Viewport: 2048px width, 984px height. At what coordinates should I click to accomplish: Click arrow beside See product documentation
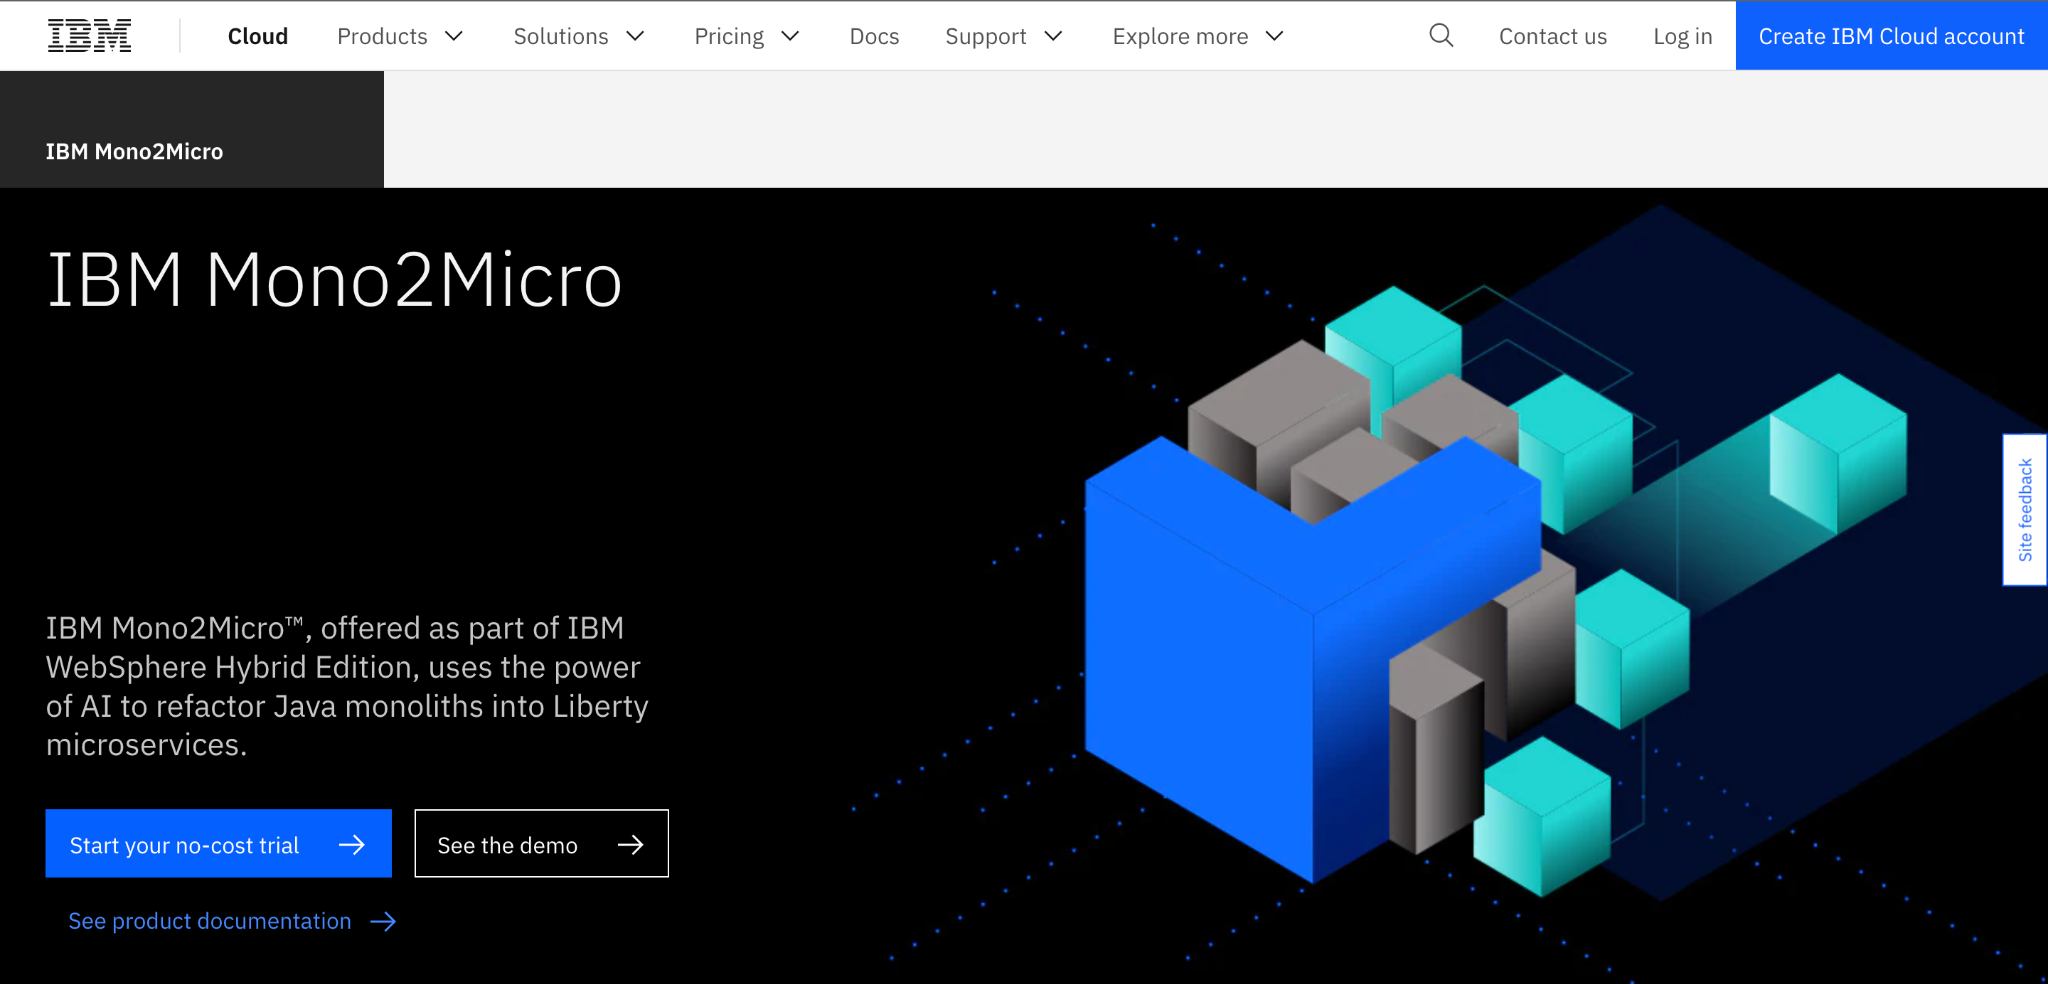click(x=383, y=921)
